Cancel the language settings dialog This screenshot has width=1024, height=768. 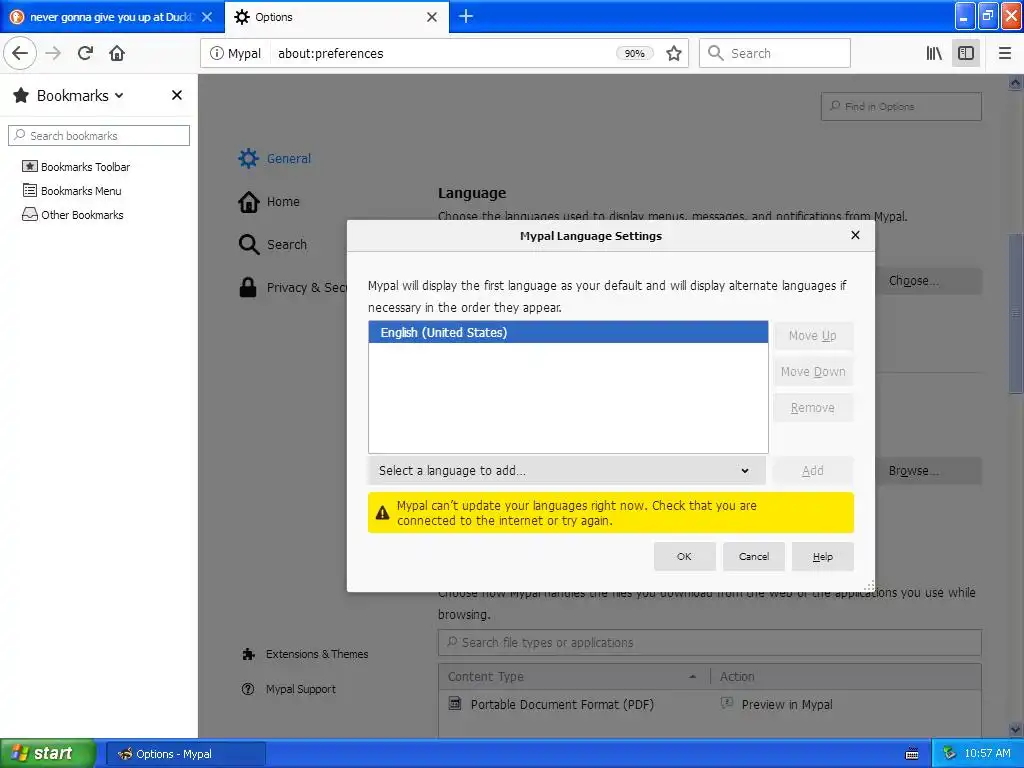[754, 556]
